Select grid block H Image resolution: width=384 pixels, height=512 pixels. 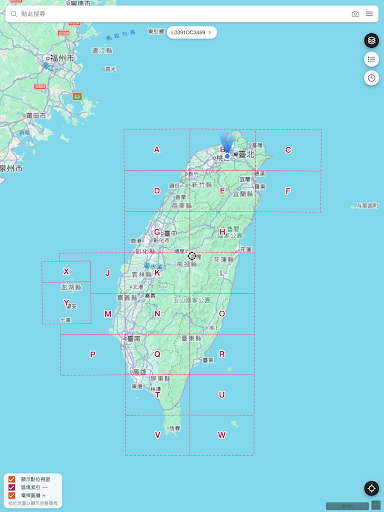tap(222, 232)
